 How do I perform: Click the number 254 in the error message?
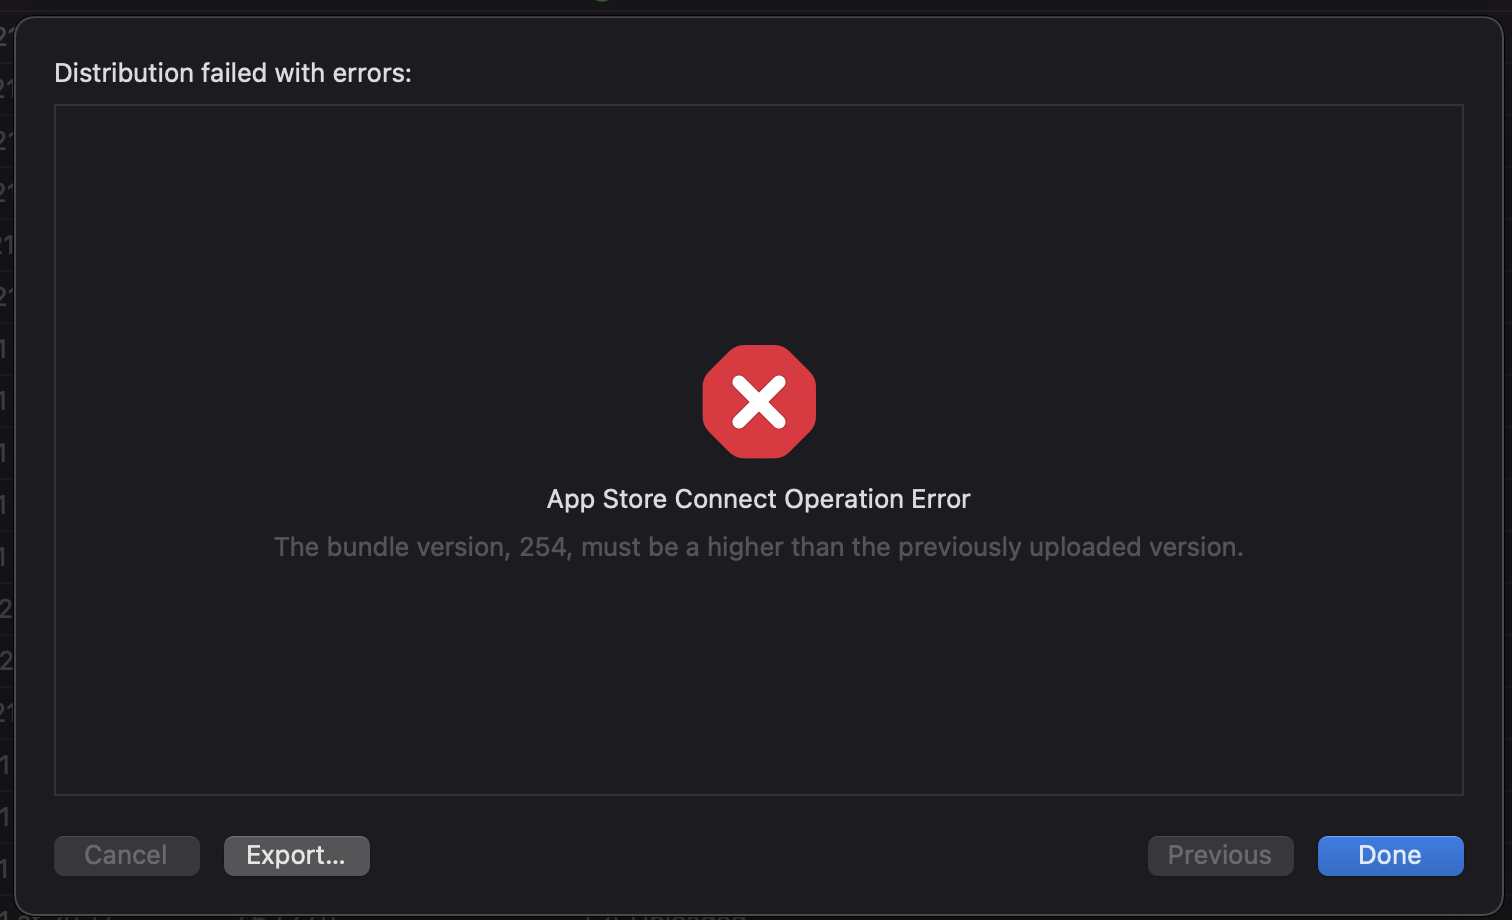543,547
